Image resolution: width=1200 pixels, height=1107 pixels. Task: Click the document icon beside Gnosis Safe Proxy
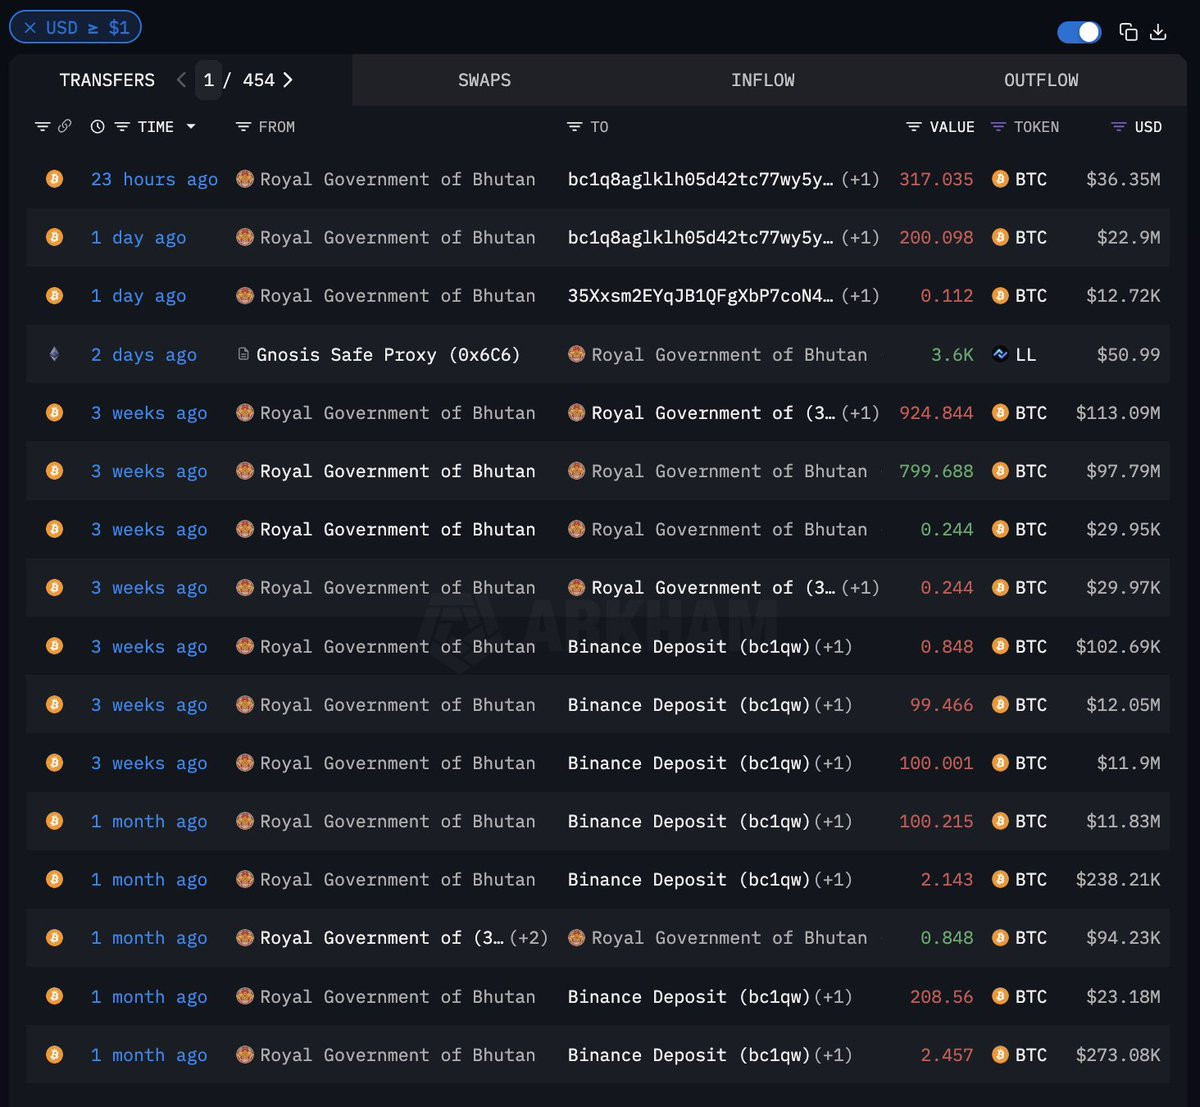243,354
